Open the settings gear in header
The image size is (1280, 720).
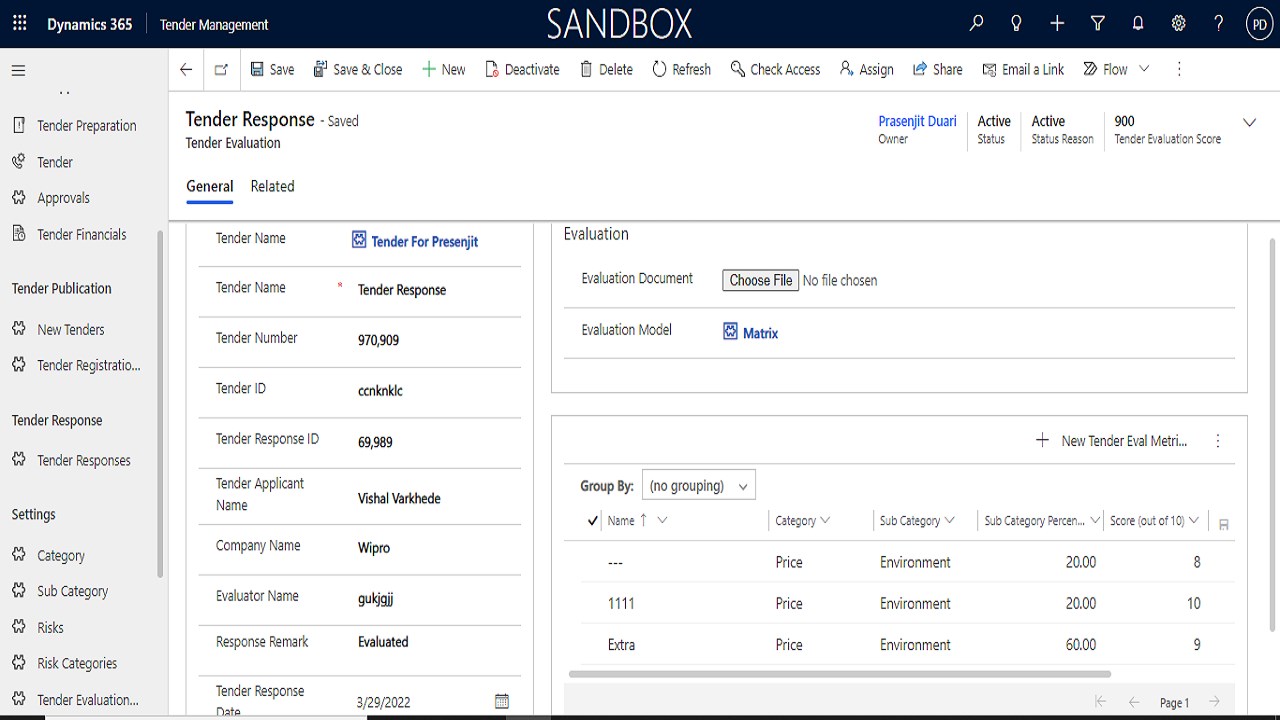point(1178,24)
